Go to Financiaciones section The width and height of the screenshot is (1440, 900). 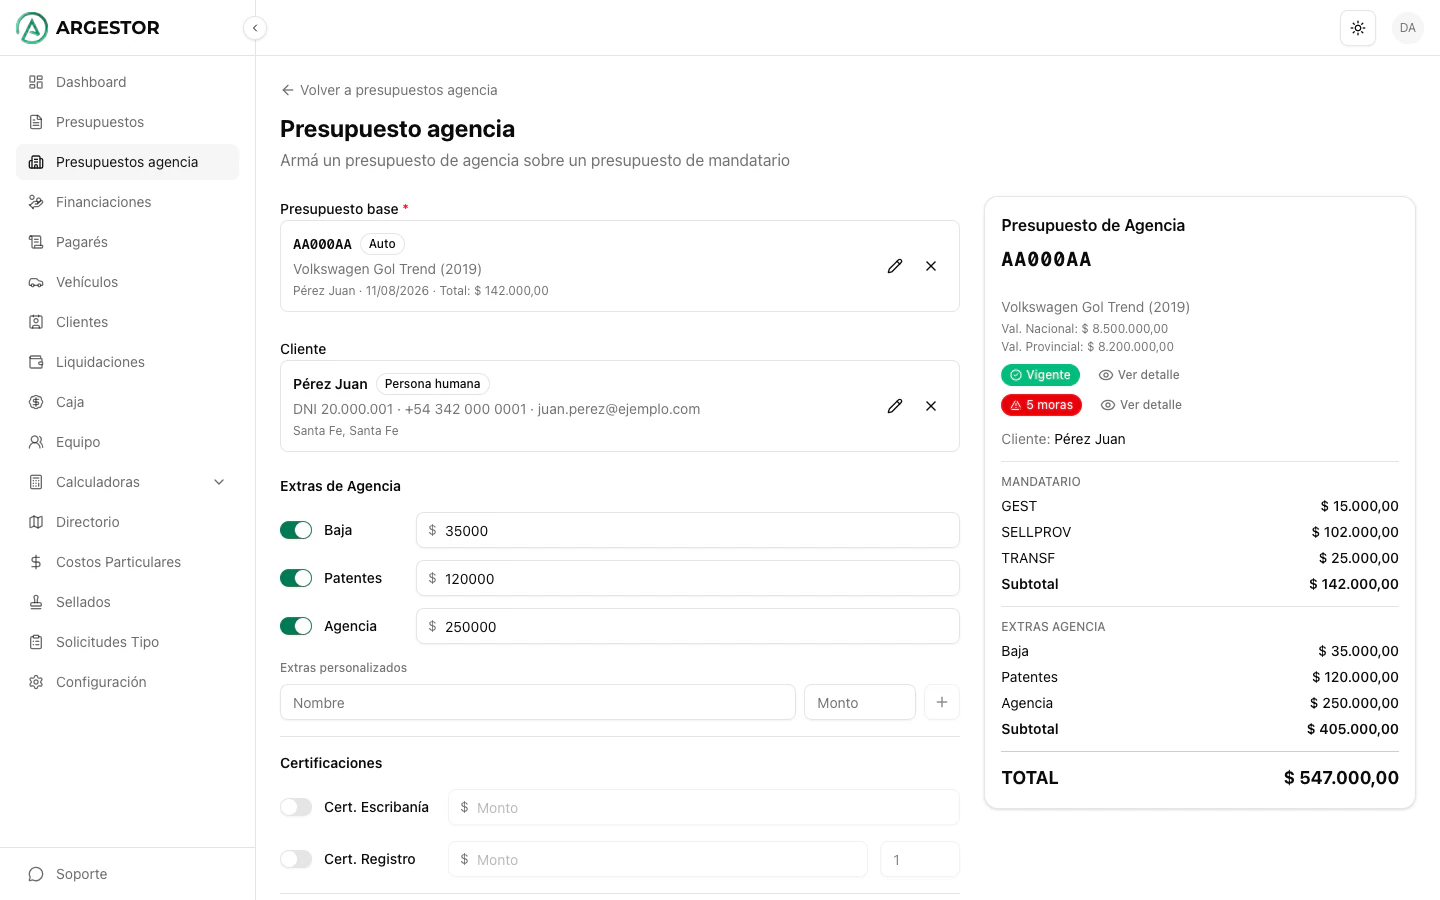(x=127, y=202)
